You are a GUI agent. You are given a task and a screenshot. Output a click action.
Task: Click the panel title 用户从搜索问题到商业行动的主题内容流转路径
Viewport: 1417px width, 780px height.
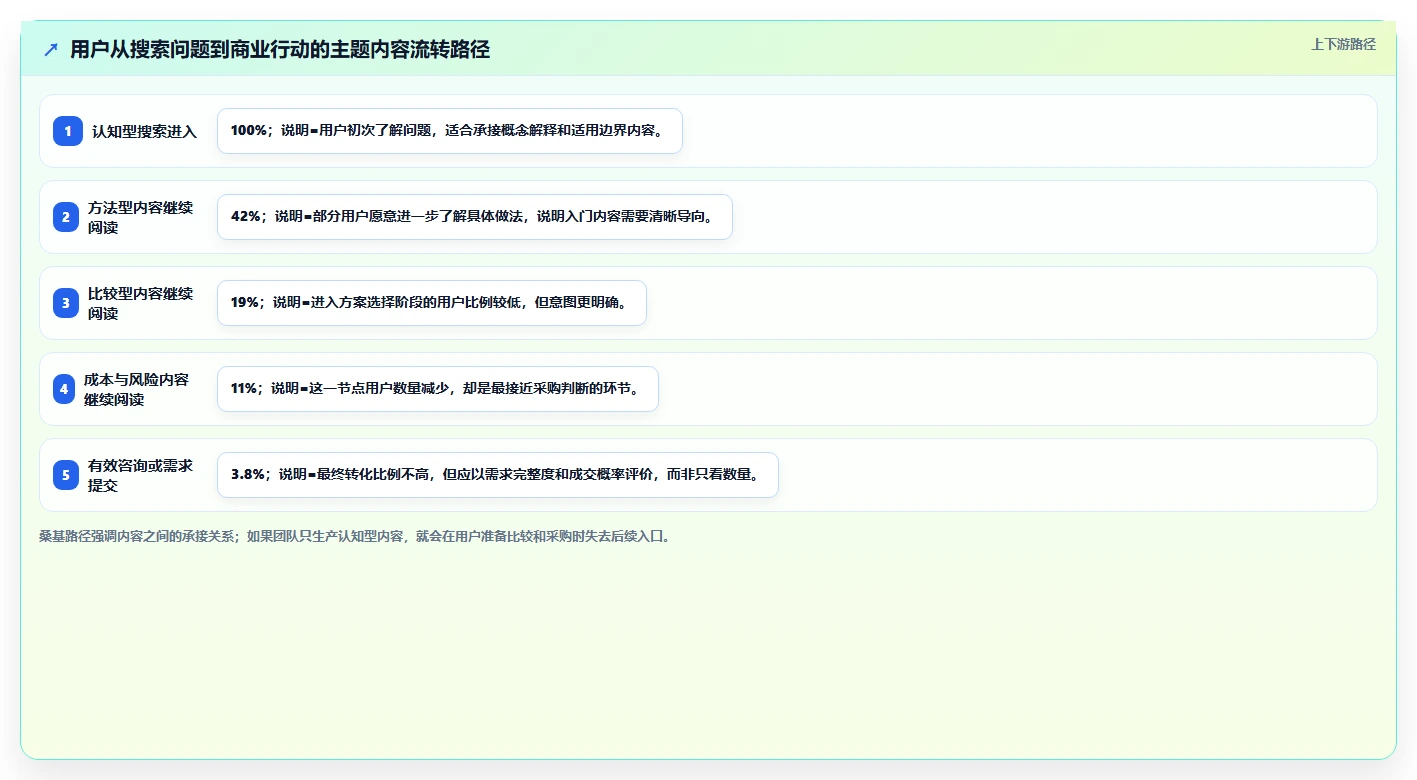[x=280, y=50]
